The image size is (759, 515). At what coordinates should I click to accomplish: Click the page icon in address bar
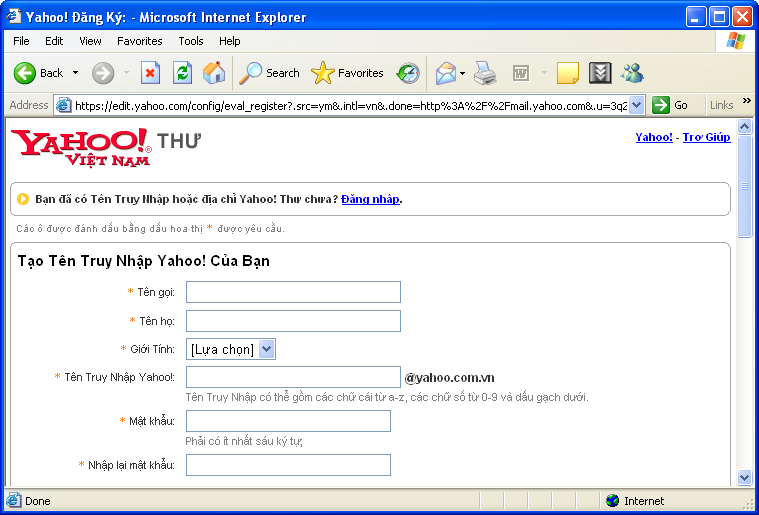point(64,106)
